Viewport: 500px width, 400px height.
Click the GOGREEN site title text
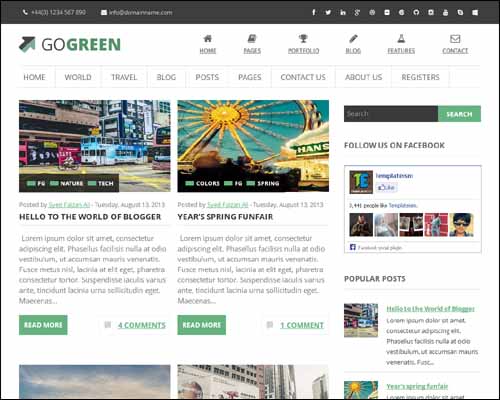(81, 45)
